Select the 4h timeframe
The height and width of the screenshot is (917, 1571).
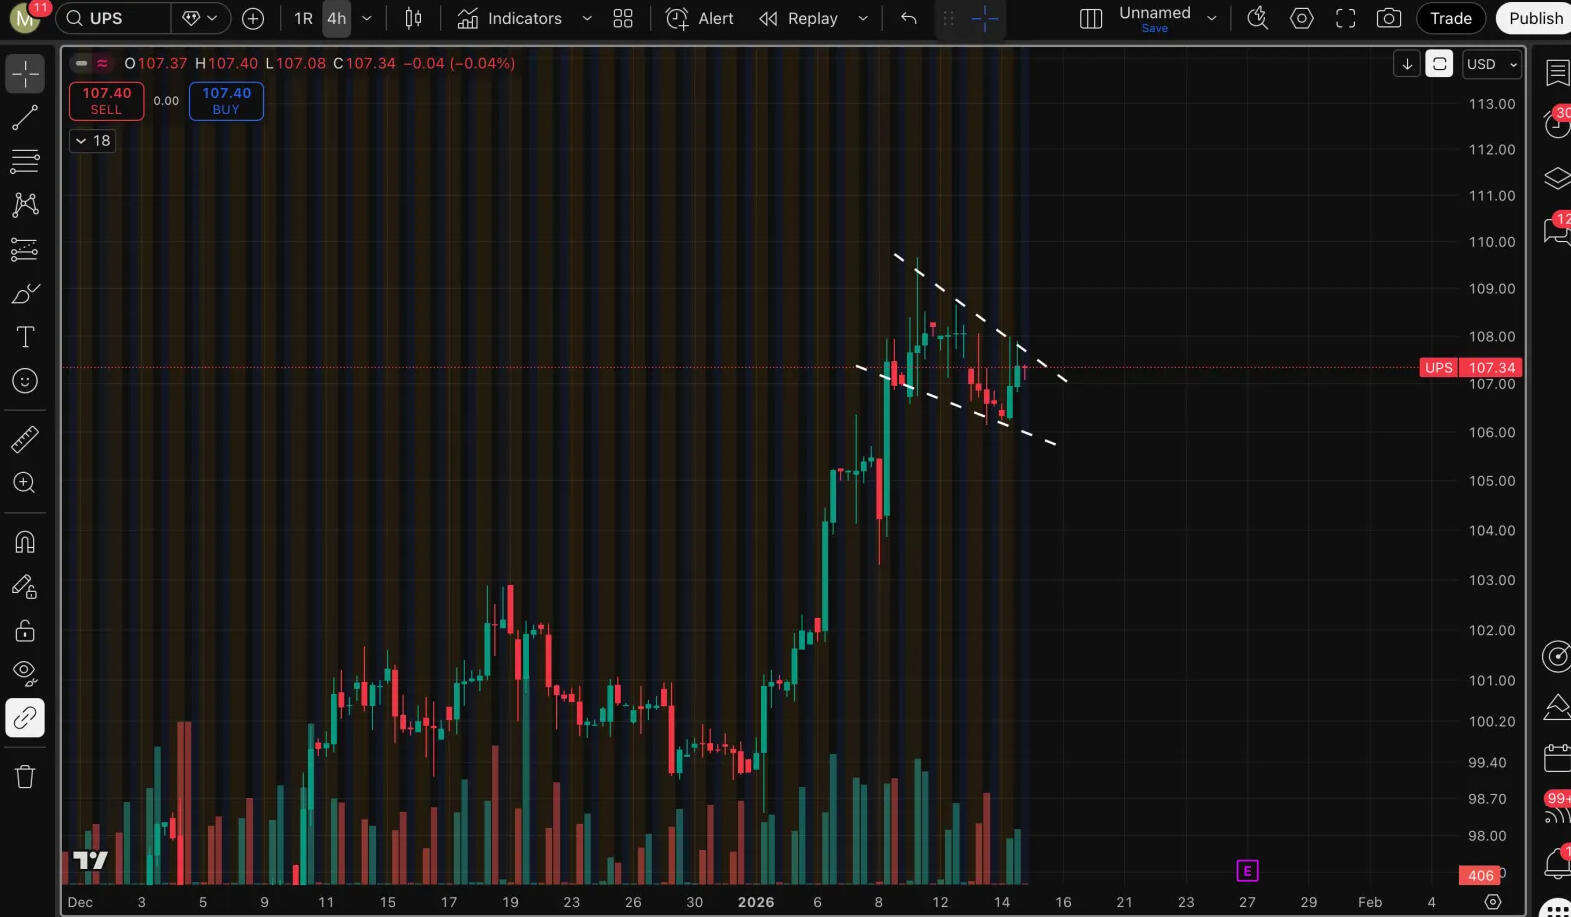337,18
